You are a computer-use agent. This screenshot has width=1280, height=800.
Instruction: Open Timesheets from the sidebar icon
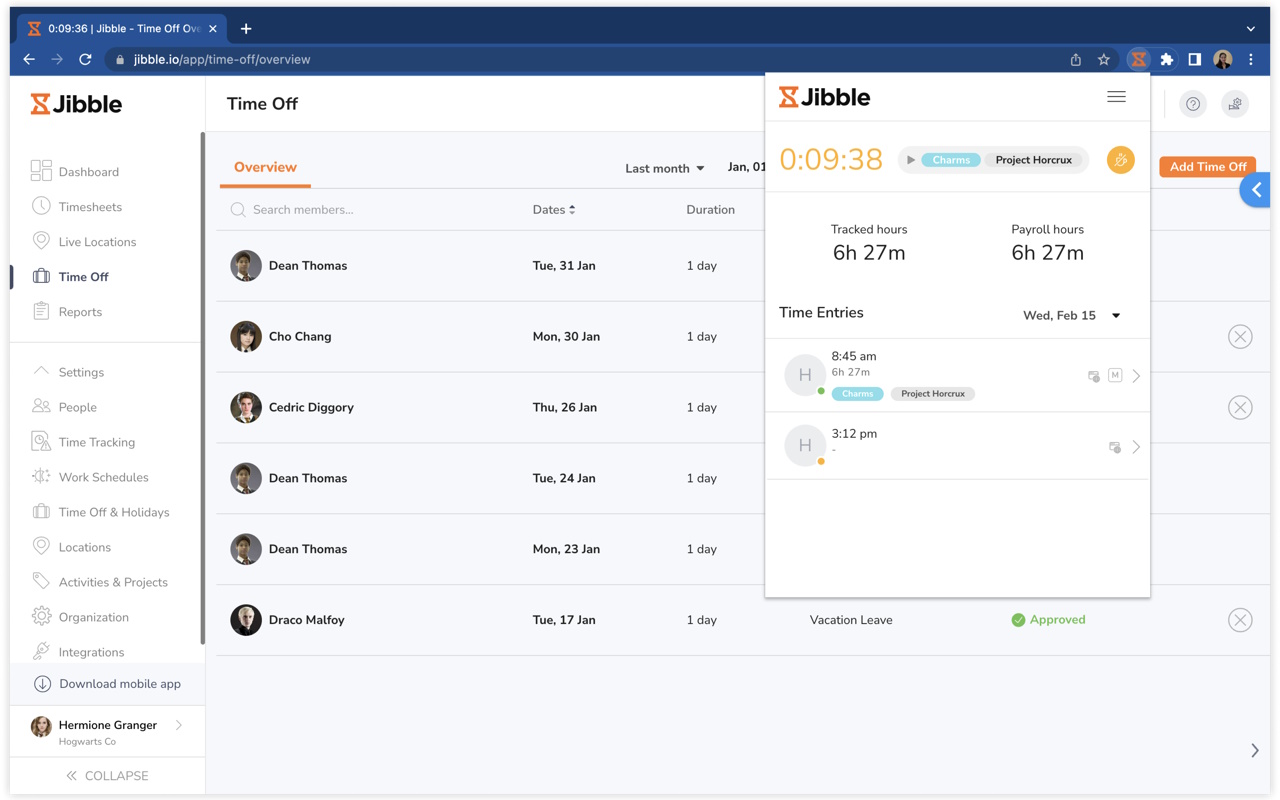click(41, 206)
